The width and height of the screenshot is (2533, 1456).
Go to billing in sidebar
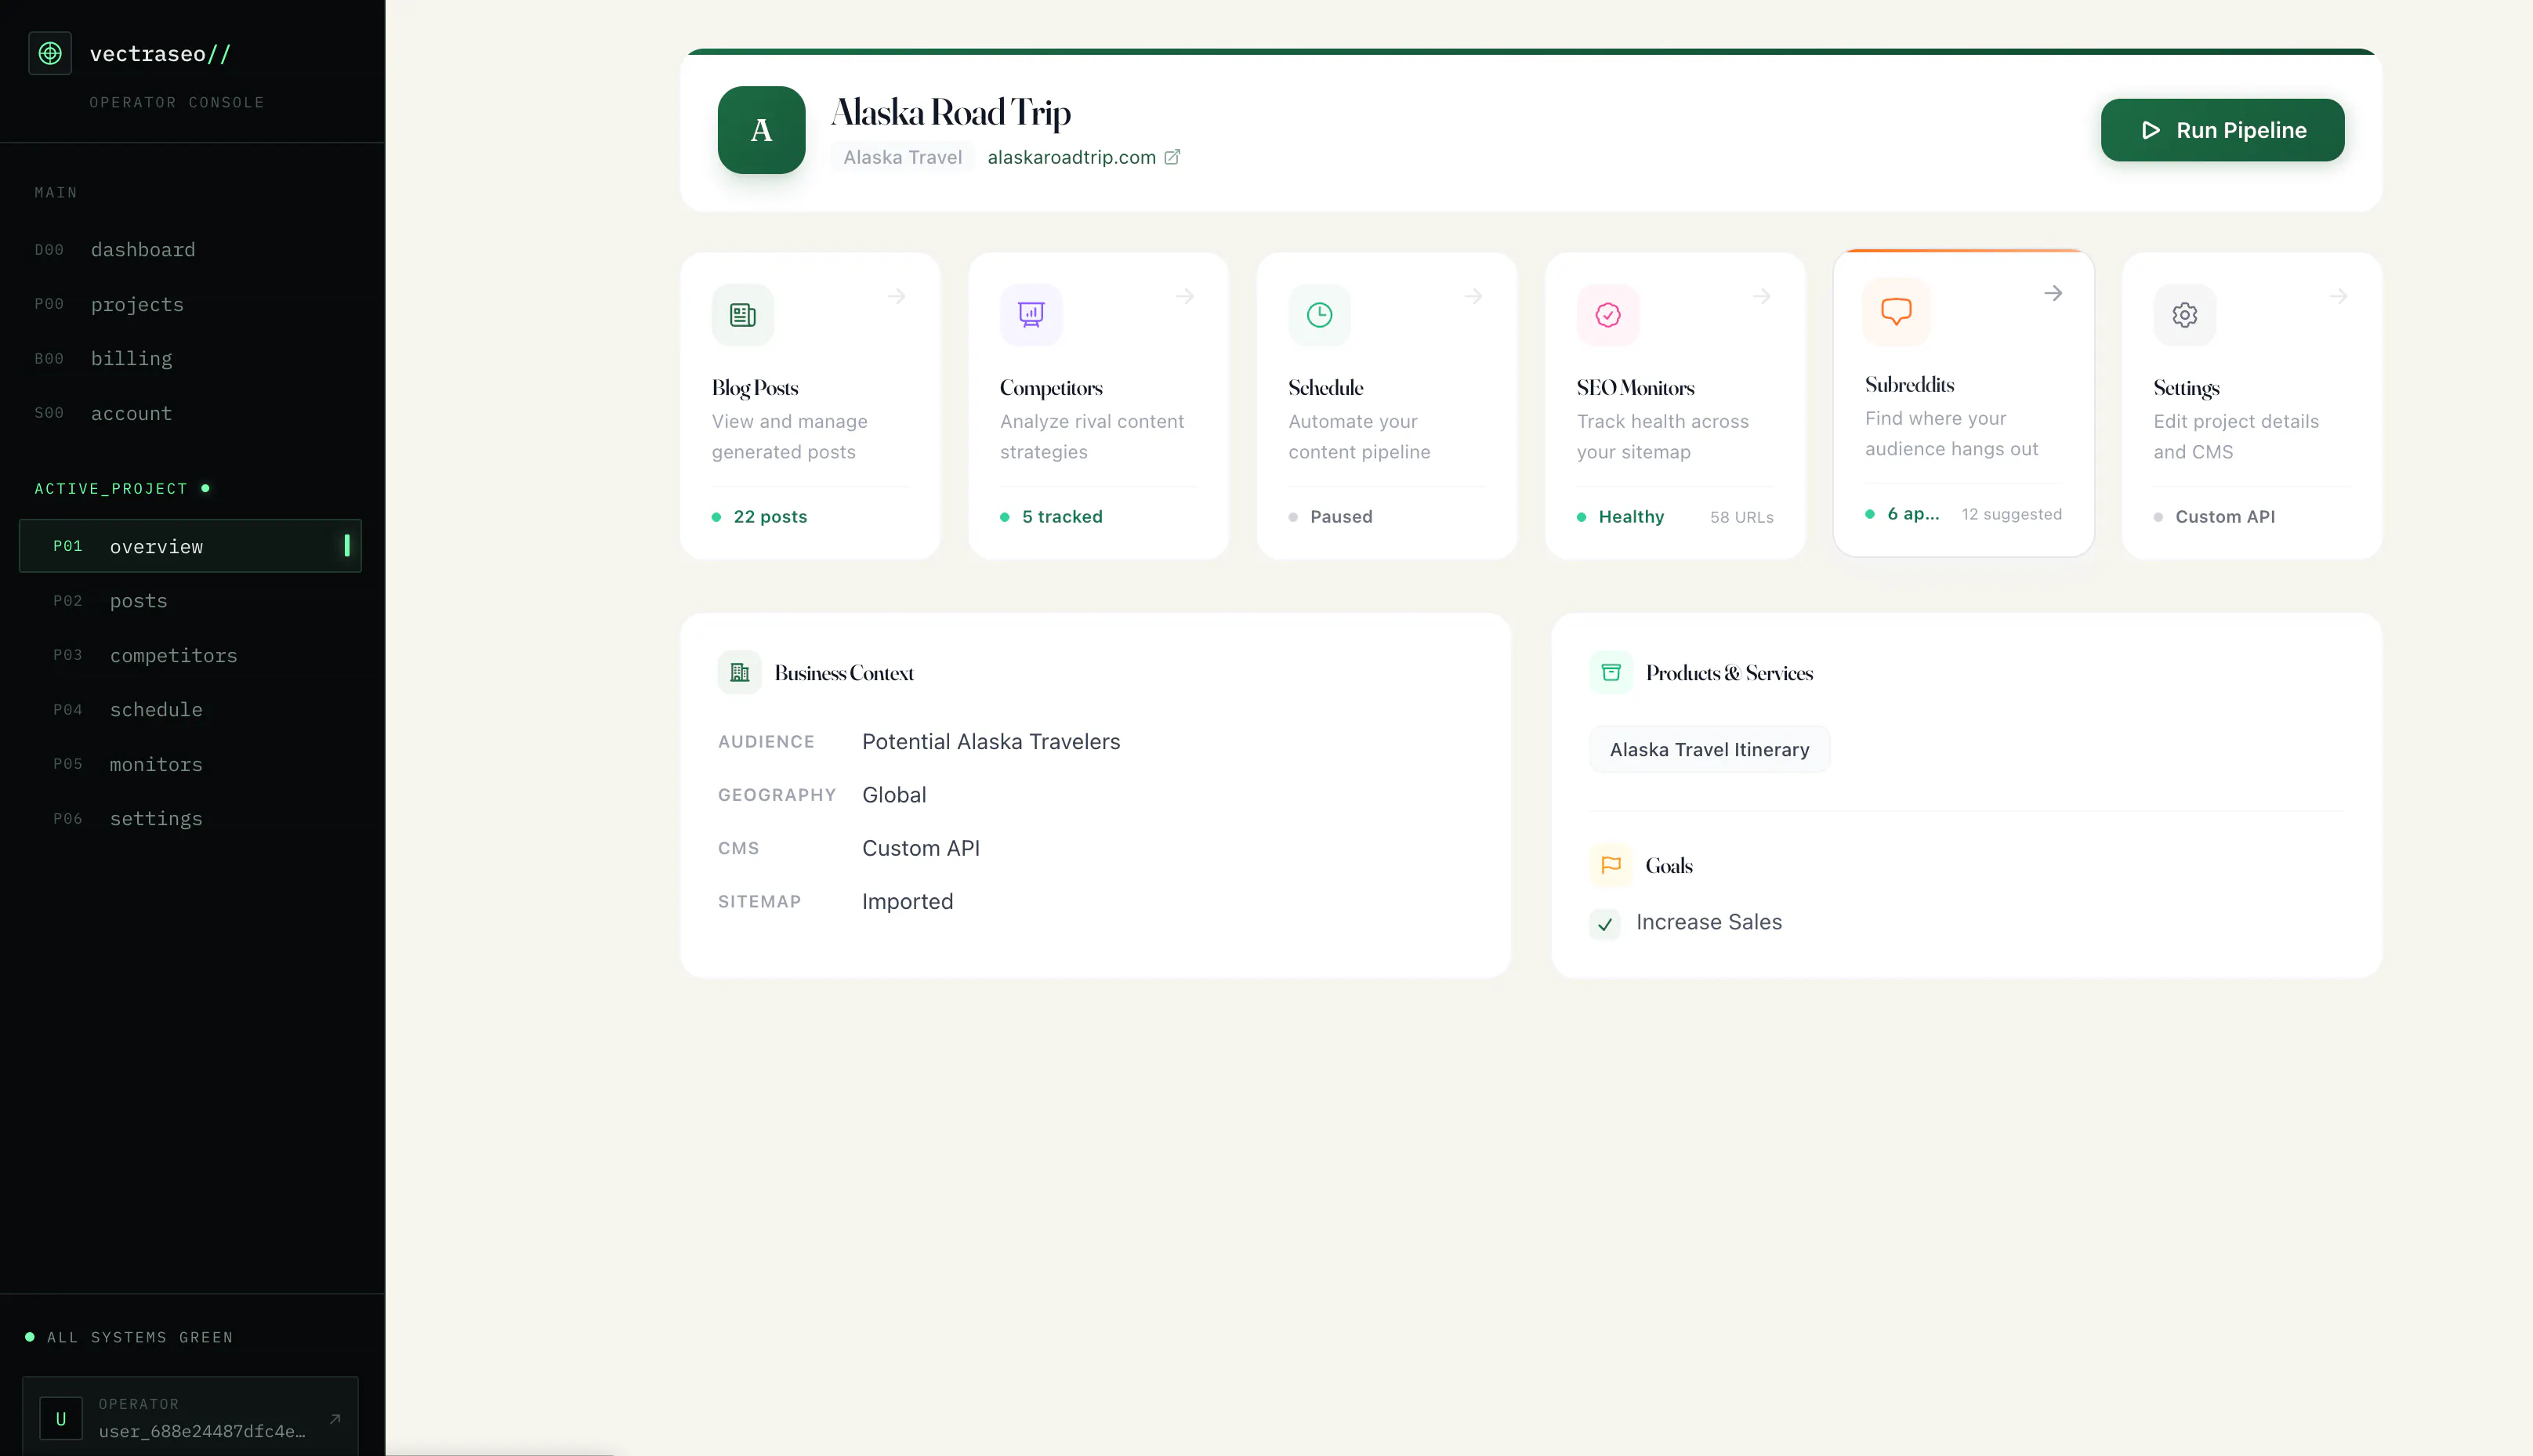(190, 358)
